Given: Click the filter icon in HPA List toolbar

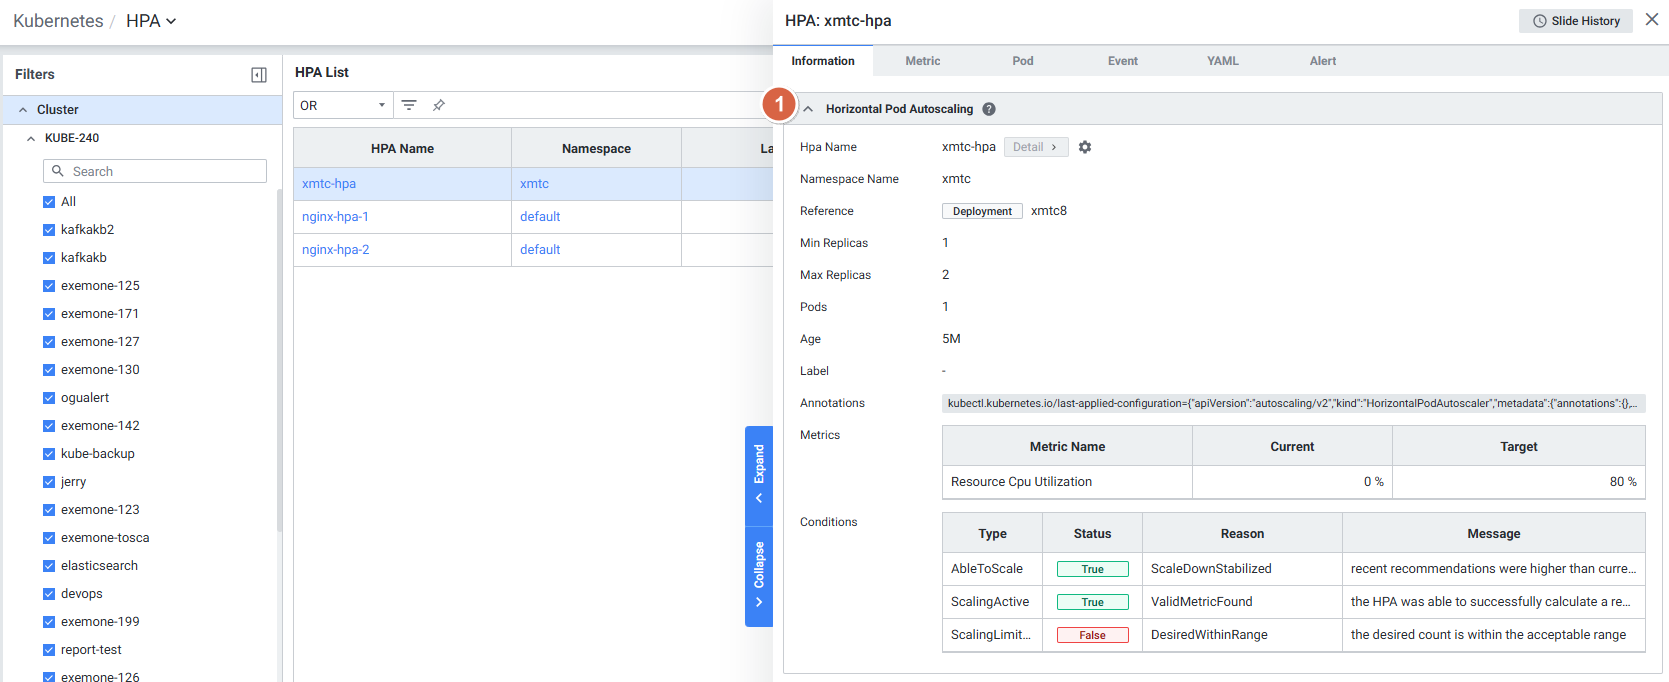Looking at the screenshot, I should click(x=409, y=105).
